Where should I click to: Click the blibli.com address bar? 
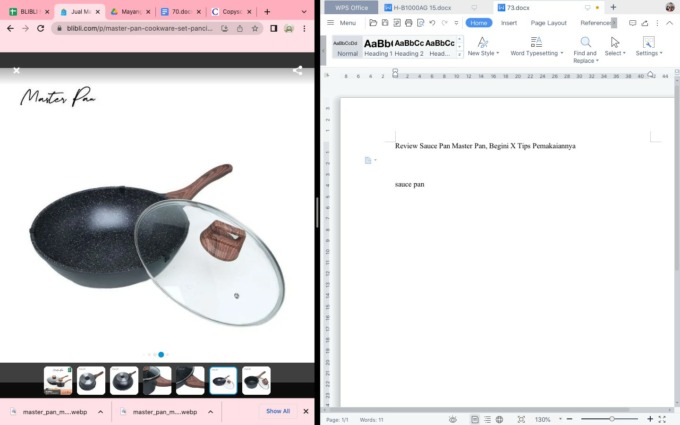(139, 28)
